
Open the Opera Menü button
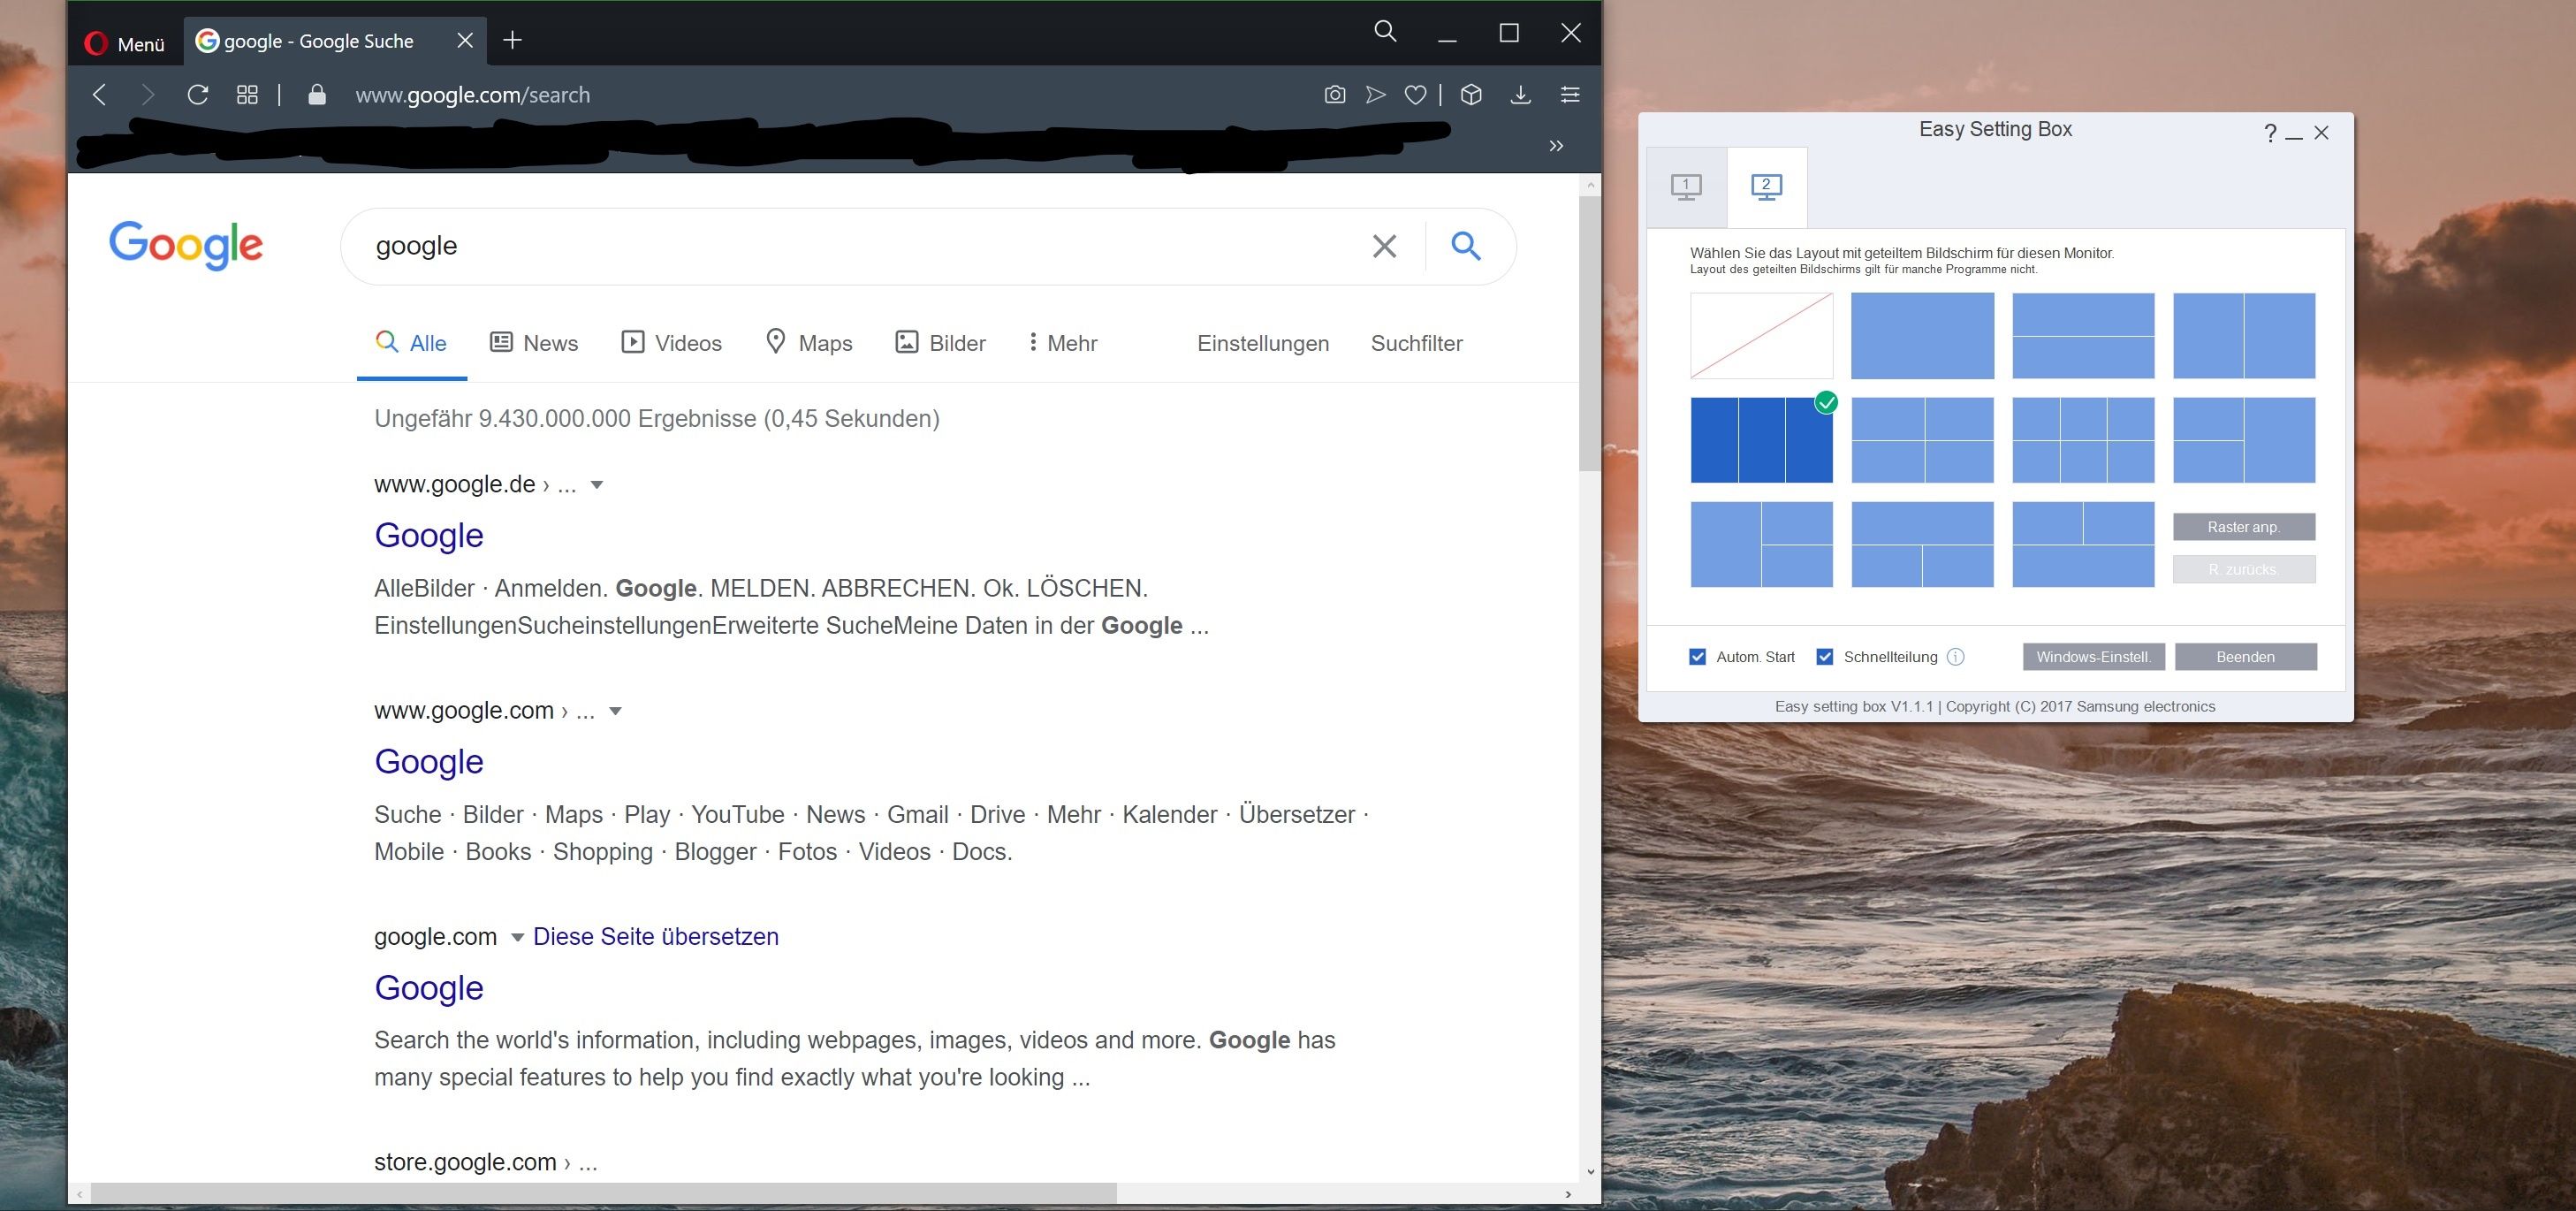124,43
